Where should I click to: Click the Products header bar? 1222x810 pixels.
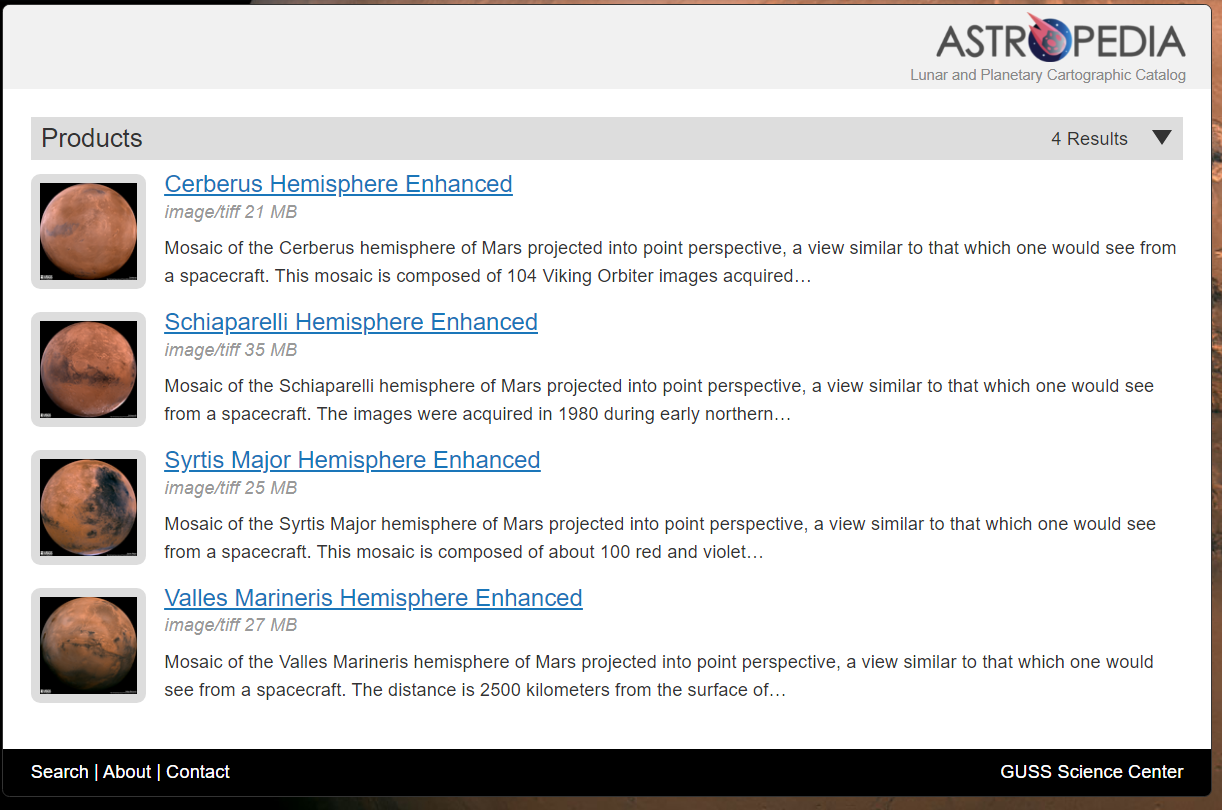(92, 138)
